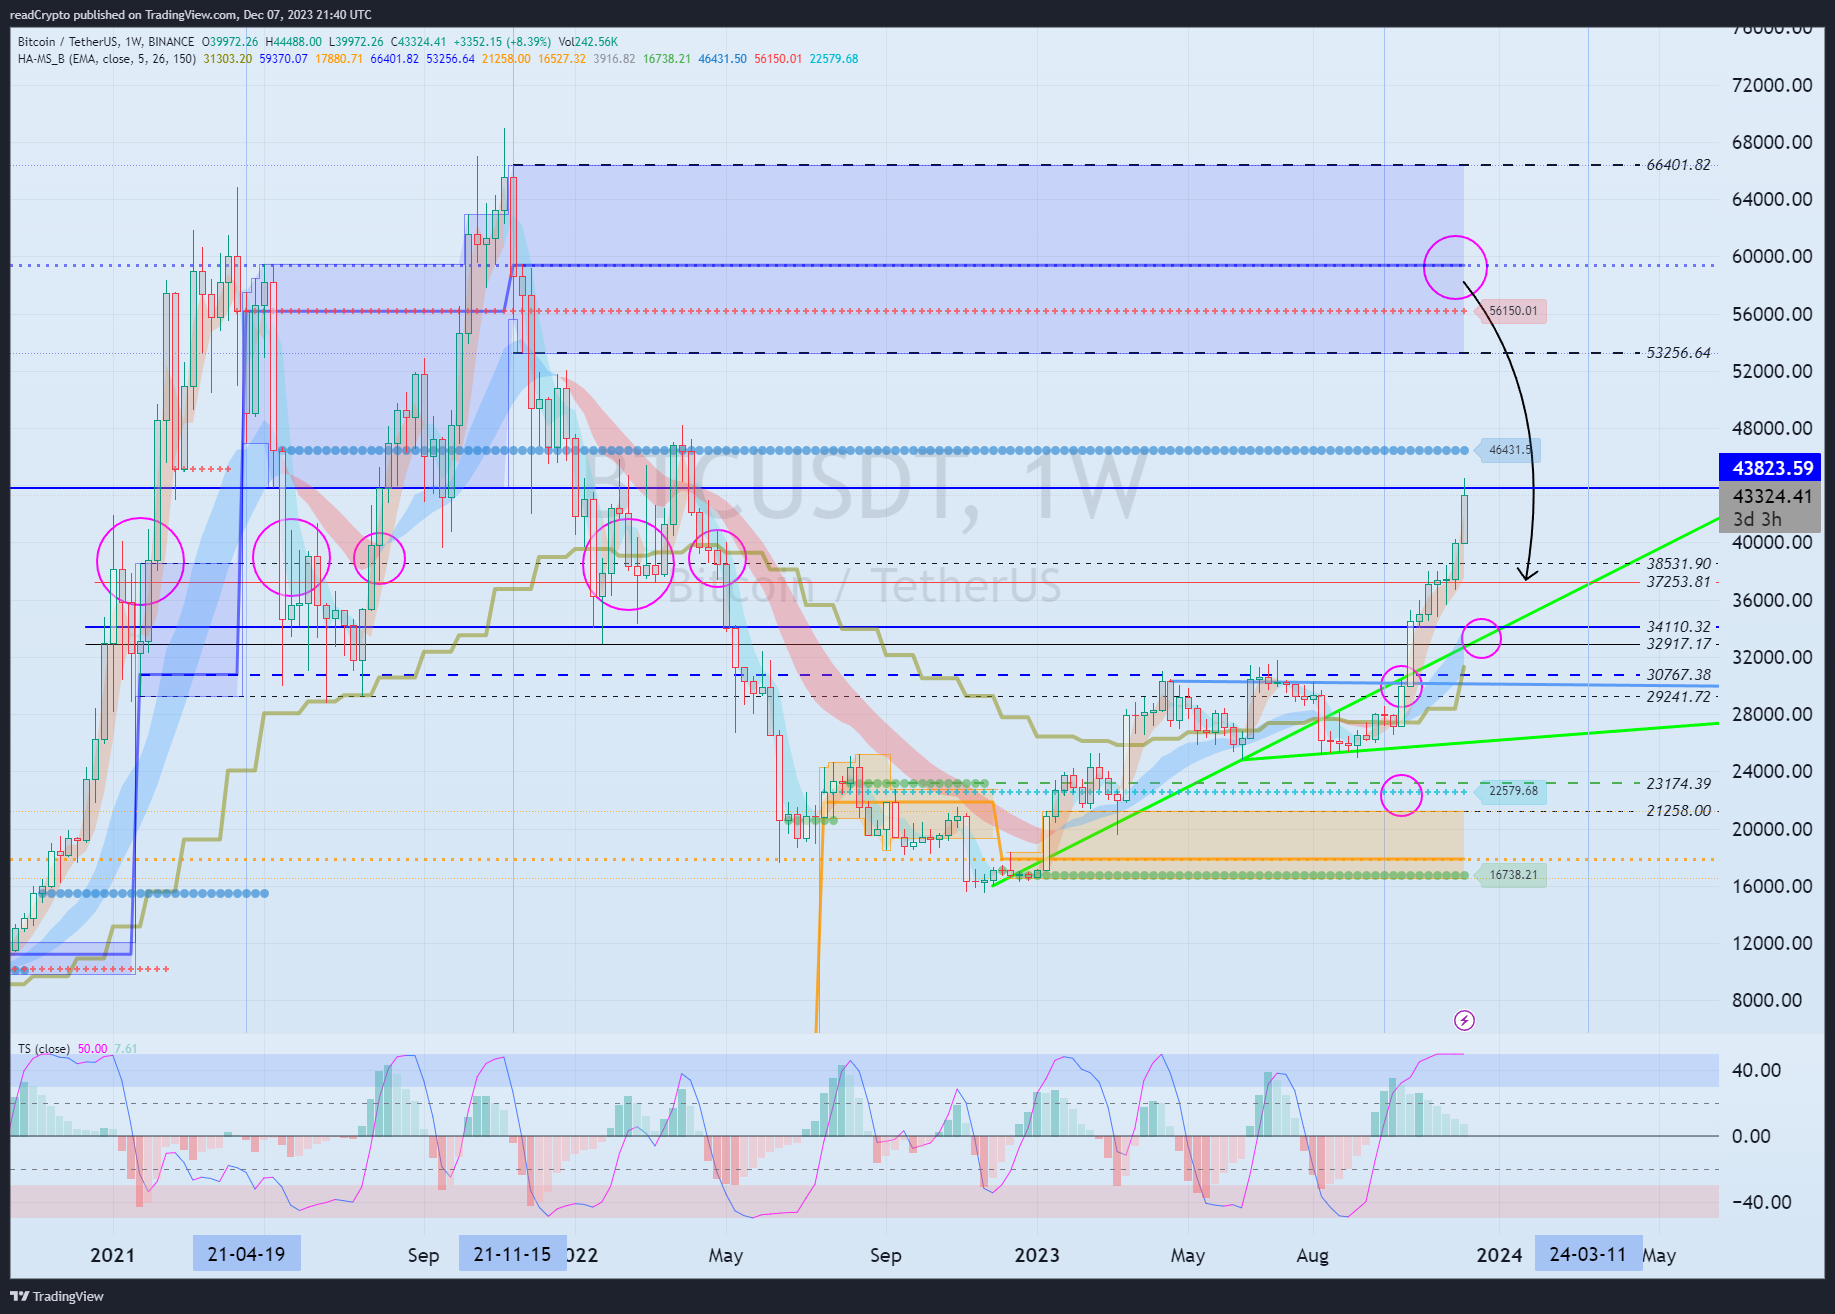This screenshot has width=1835, height=1314.
Task: Click the 8000.00 tick on the price axis
Action: coord(1766,1000)
